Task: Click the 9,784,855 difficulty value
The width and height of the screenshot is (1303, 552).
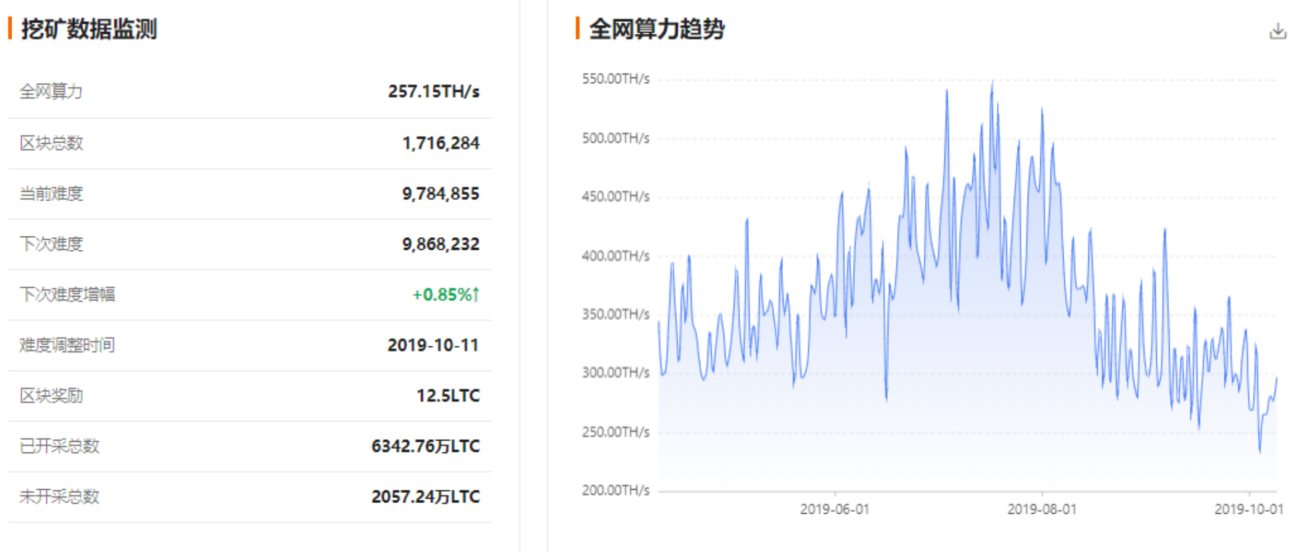Action: click(x=441, y=193)
